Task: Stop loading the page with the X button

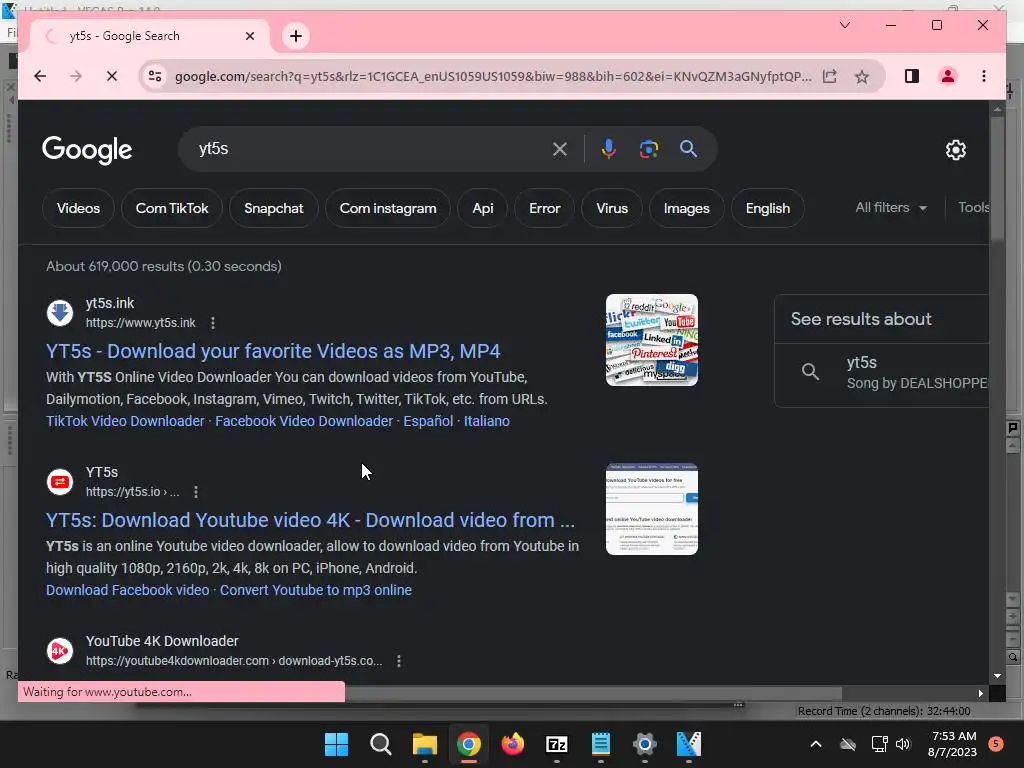Action: click(112, 76)
